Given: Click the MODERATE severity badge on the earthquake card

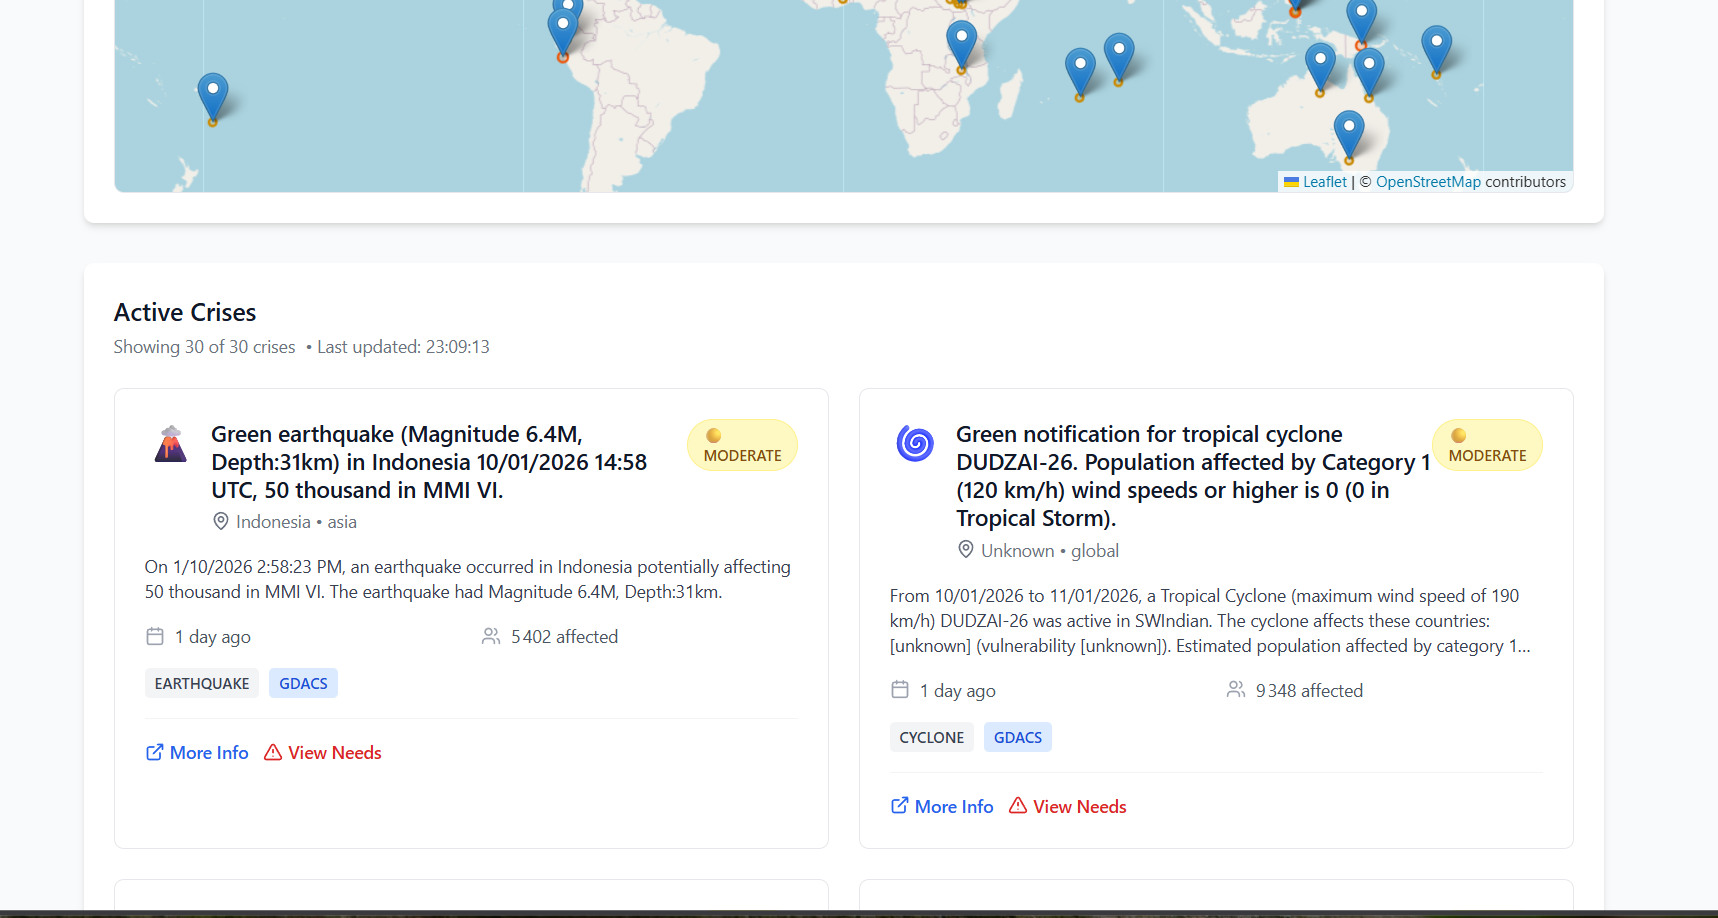Looking at the screenshot, I should click(742, 445).
